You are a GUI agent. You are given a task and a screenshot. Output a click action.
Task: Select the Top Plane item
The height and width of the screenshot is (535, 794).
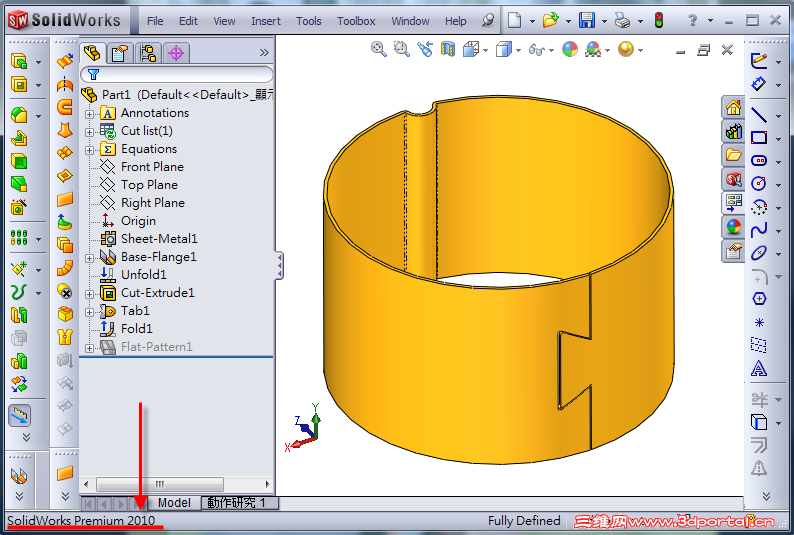click(x=149, y=185)
